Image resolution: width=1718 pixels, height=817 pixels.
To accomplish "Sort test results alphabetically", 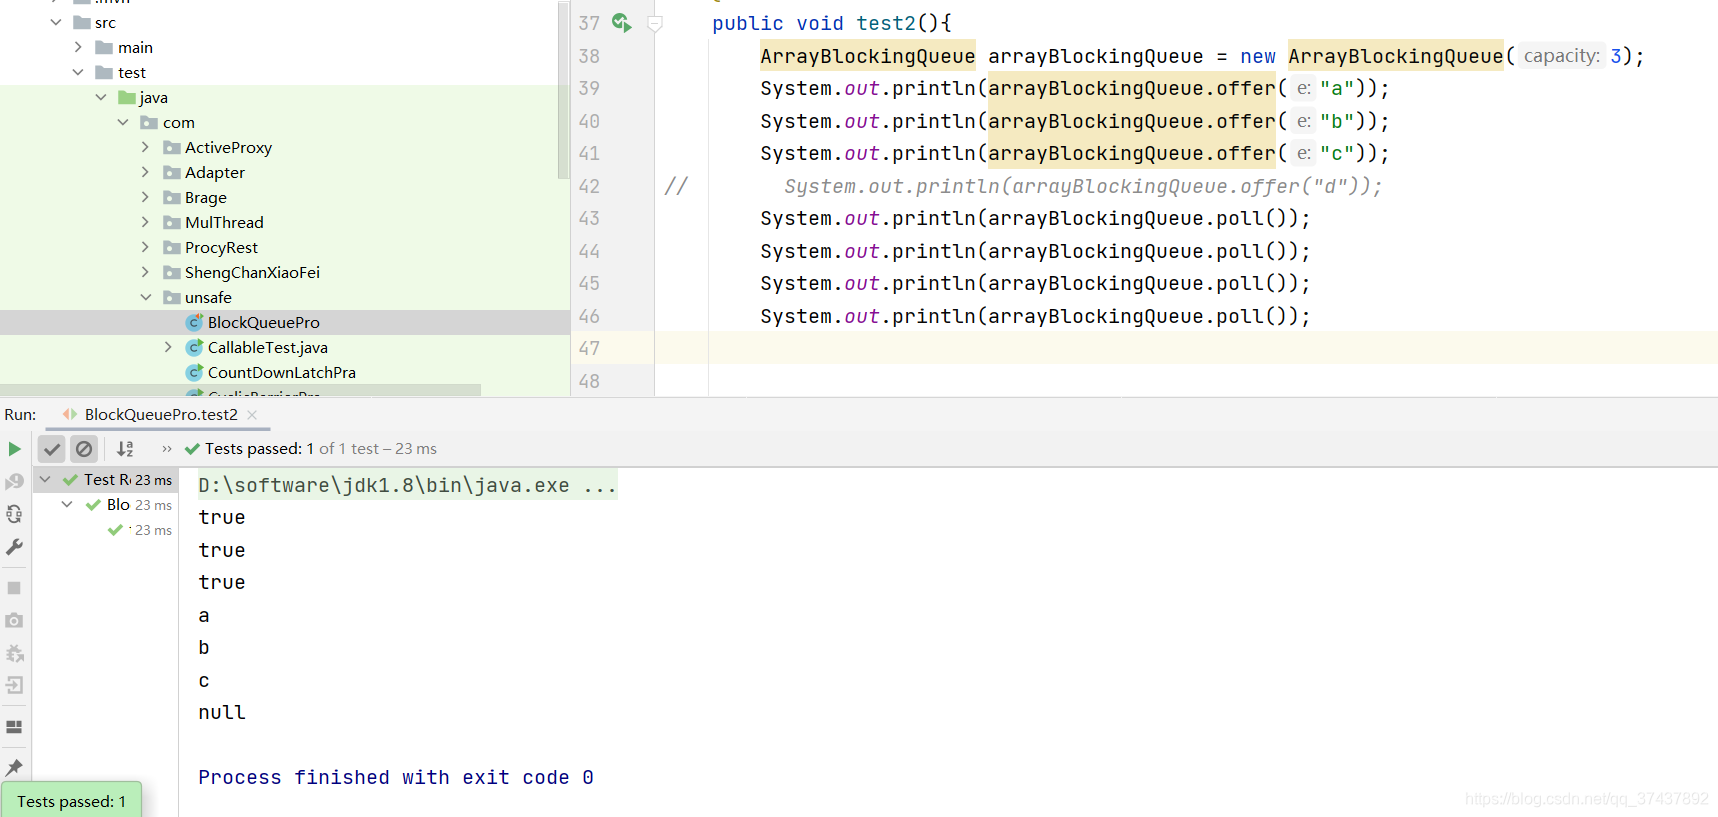I will [125, 449].
